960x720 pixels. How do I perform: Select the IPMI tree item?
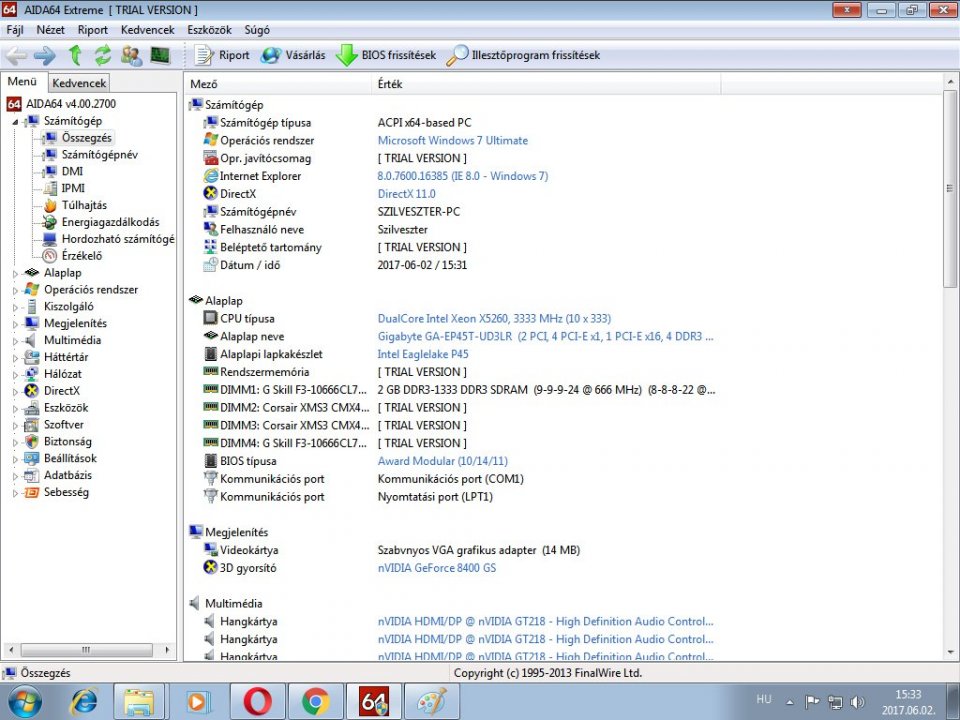(x=73, y=188)
